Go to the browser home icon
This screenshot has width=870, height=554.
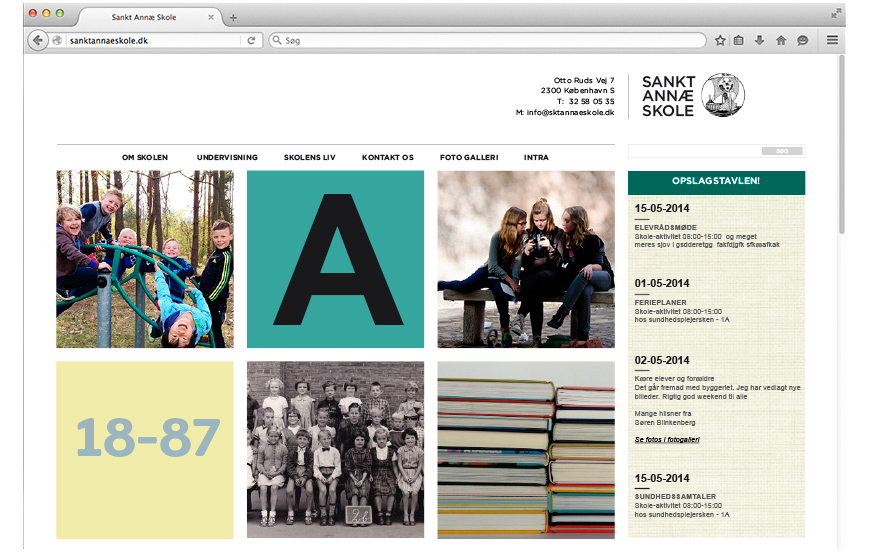tap(781, 41)
